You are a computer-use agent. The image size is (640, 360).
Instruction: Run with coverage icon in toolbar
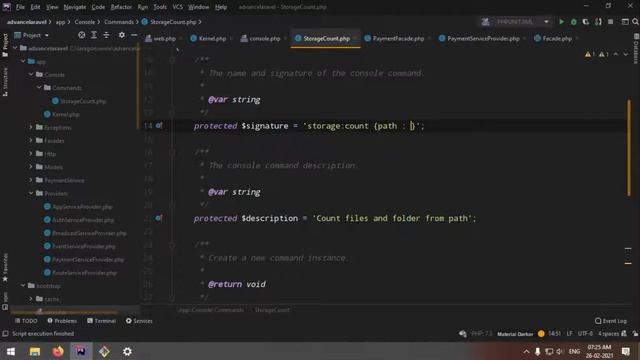(586, 22)
